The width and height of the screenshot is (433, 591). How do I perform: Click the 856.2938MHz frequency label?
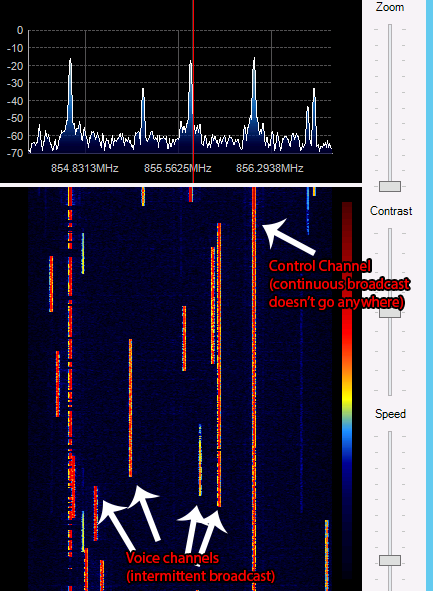coord(270,168)
